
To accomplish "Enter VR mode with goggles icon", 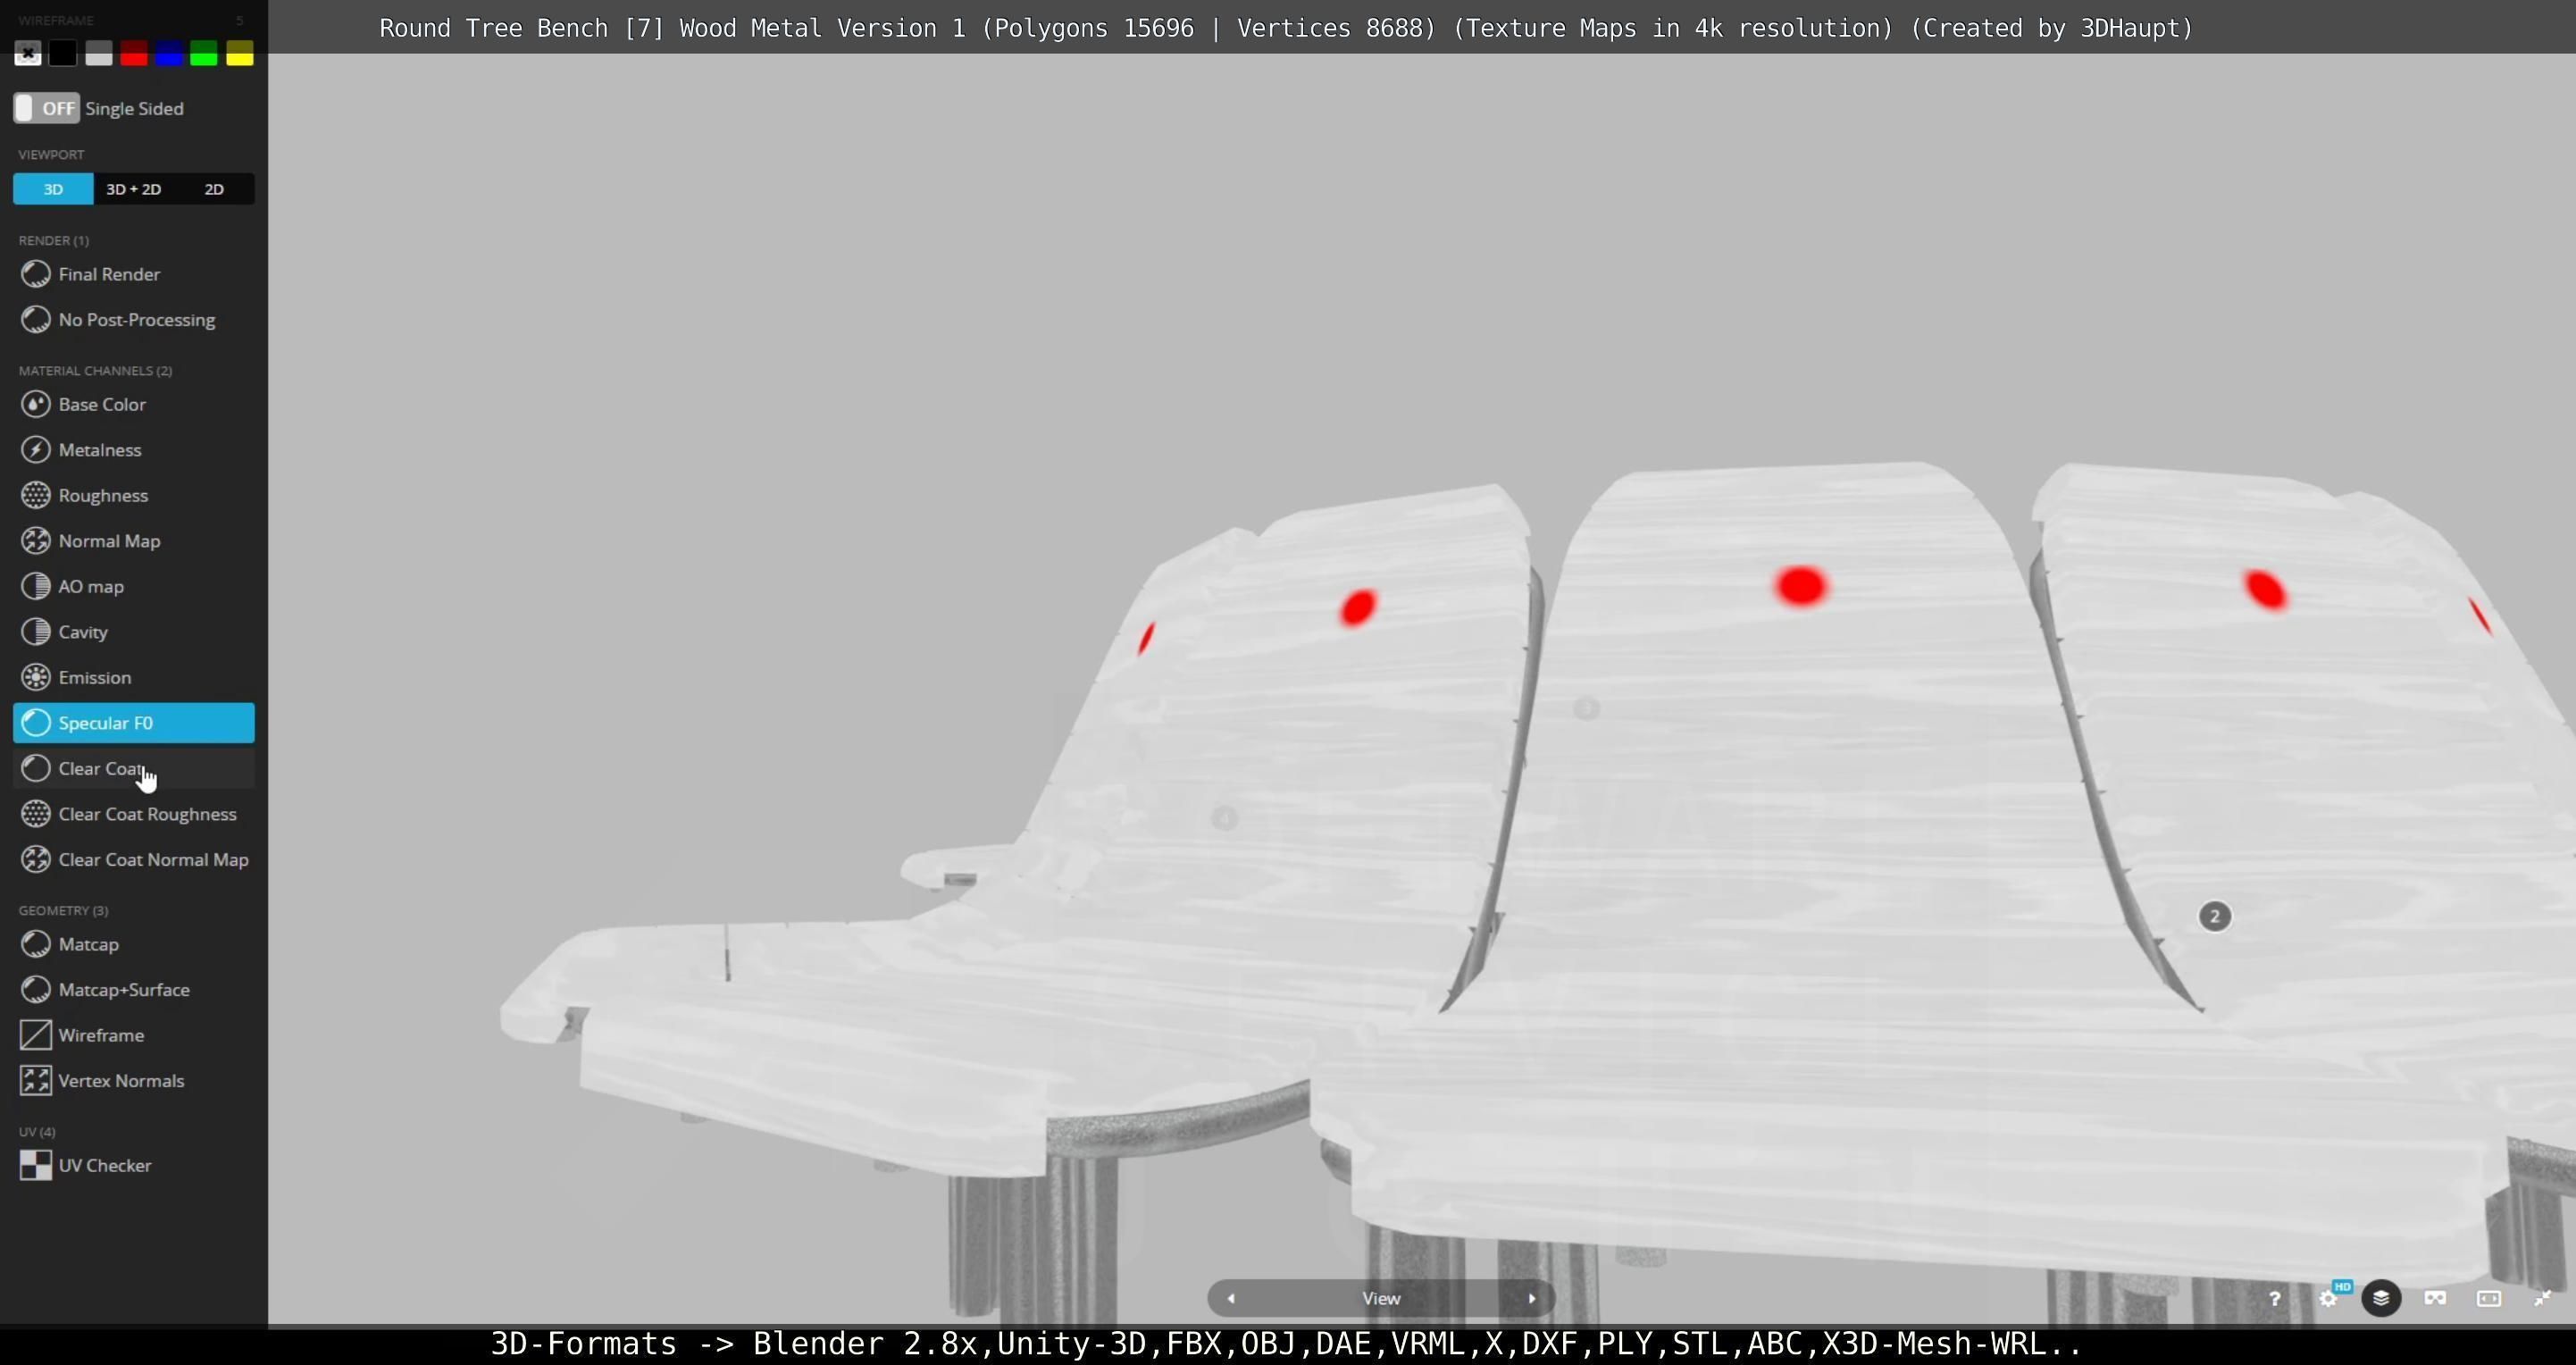I will pyautogui.click(x=2435, y=1298).
